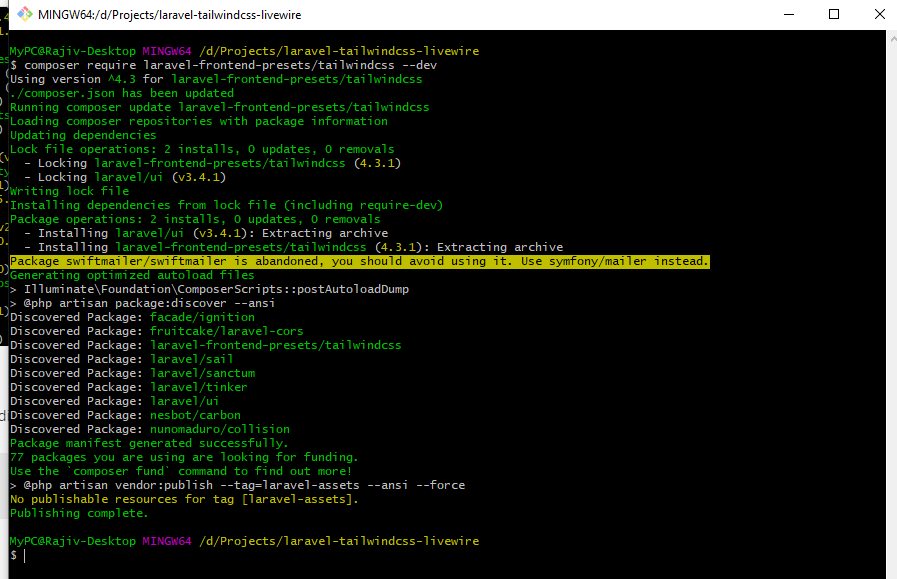Image resolution: width=897 pixels, height=579 pixels.
Task: Click the 'laravel/sanctum' discovered package text
Action: (203, 373)
